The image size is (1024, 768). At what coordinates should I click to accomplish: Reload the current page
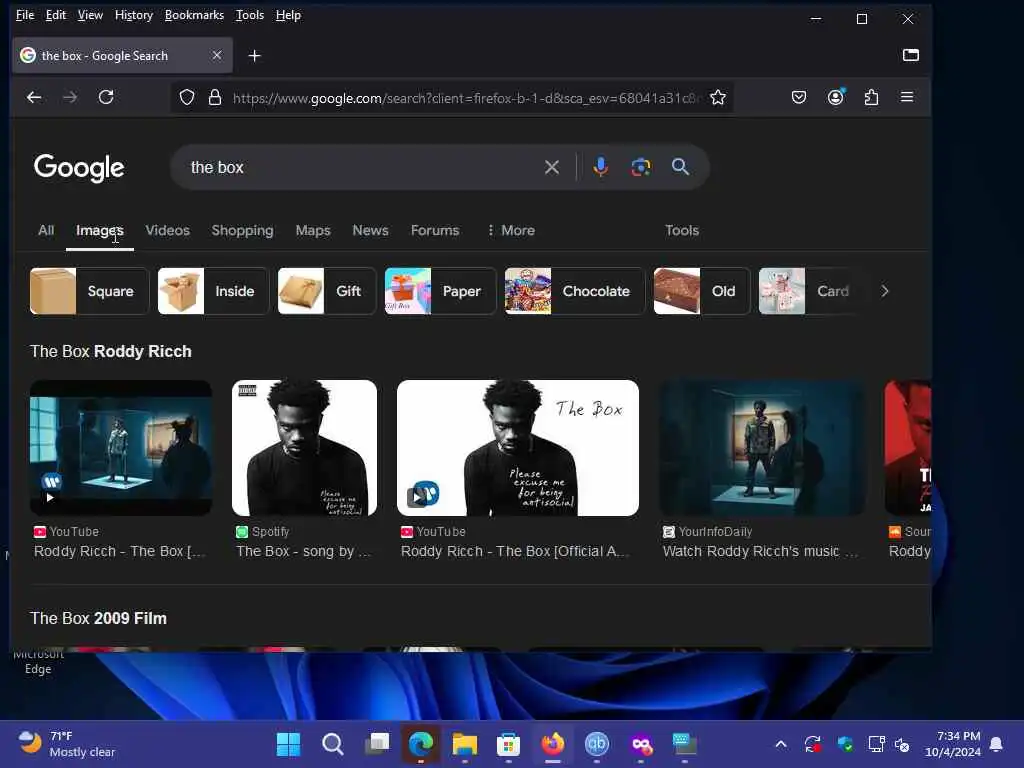point(106,97)
